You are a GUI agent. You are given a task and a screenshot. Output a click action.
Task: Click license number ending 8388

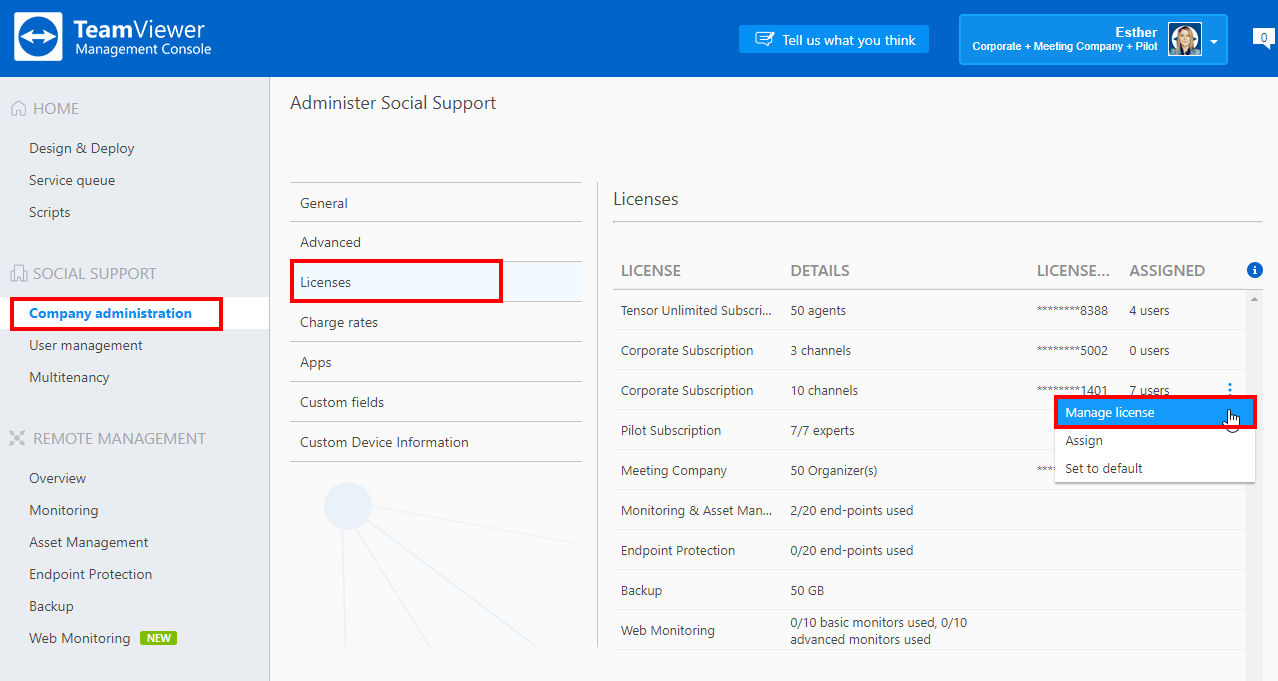[1072, 310]
